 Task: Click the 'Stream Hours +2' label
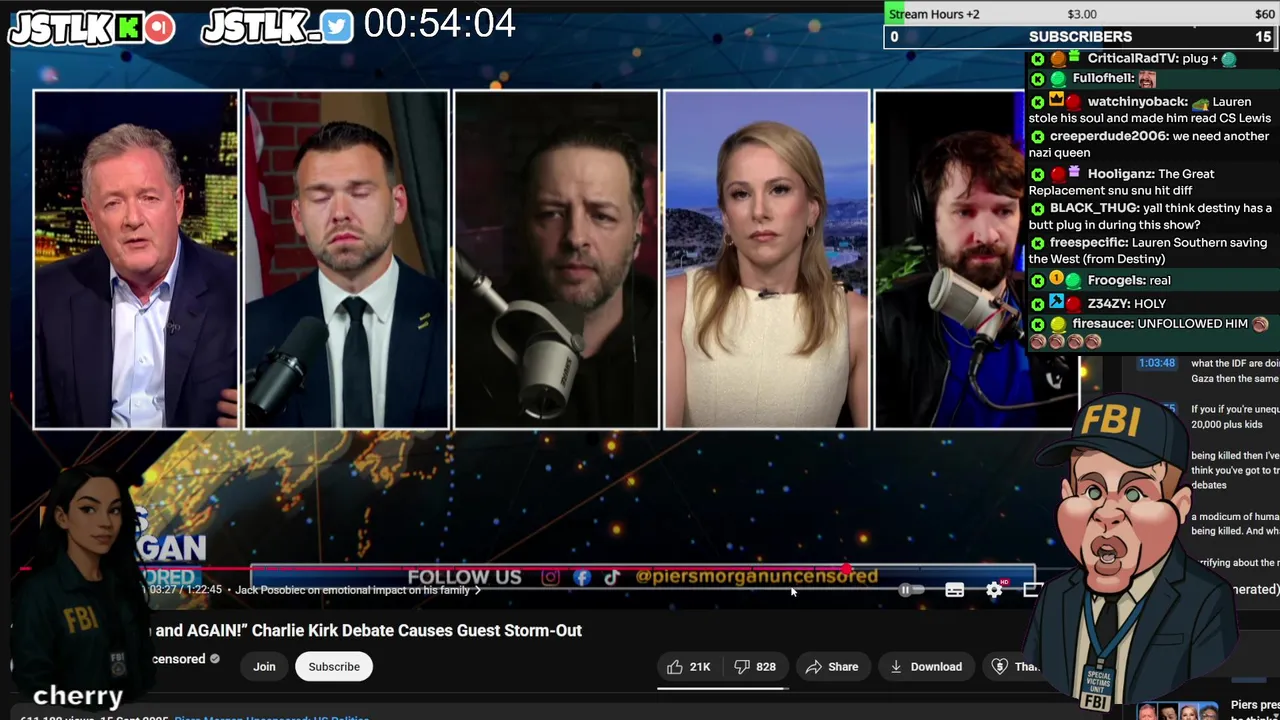pos(934,14)
